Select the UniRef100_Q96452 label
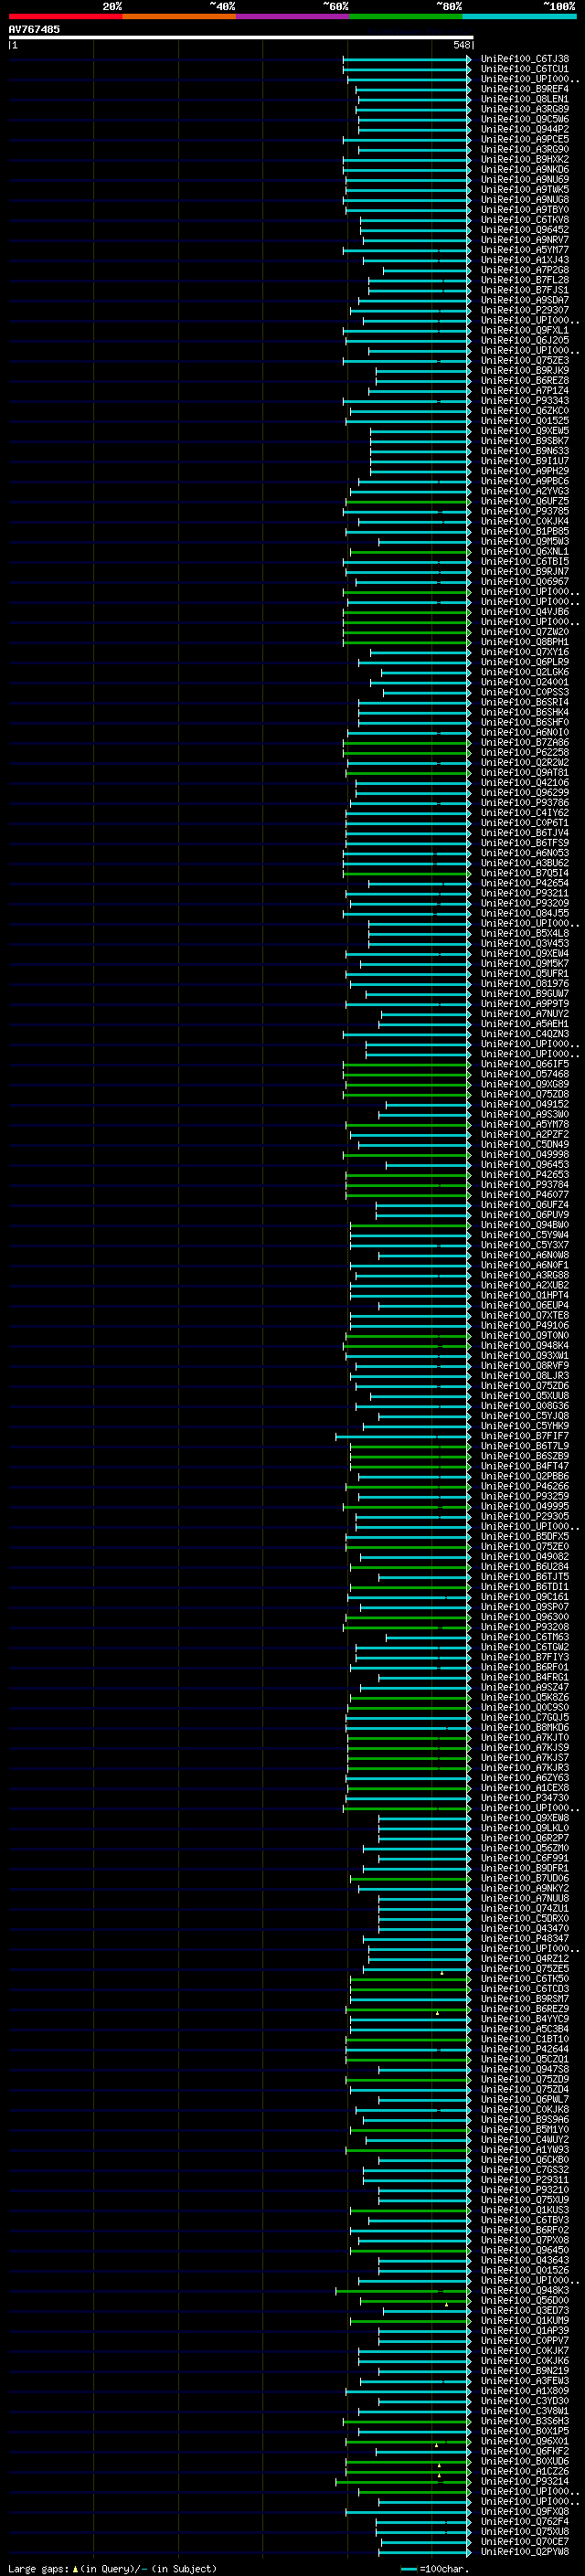 click(525, 230)
